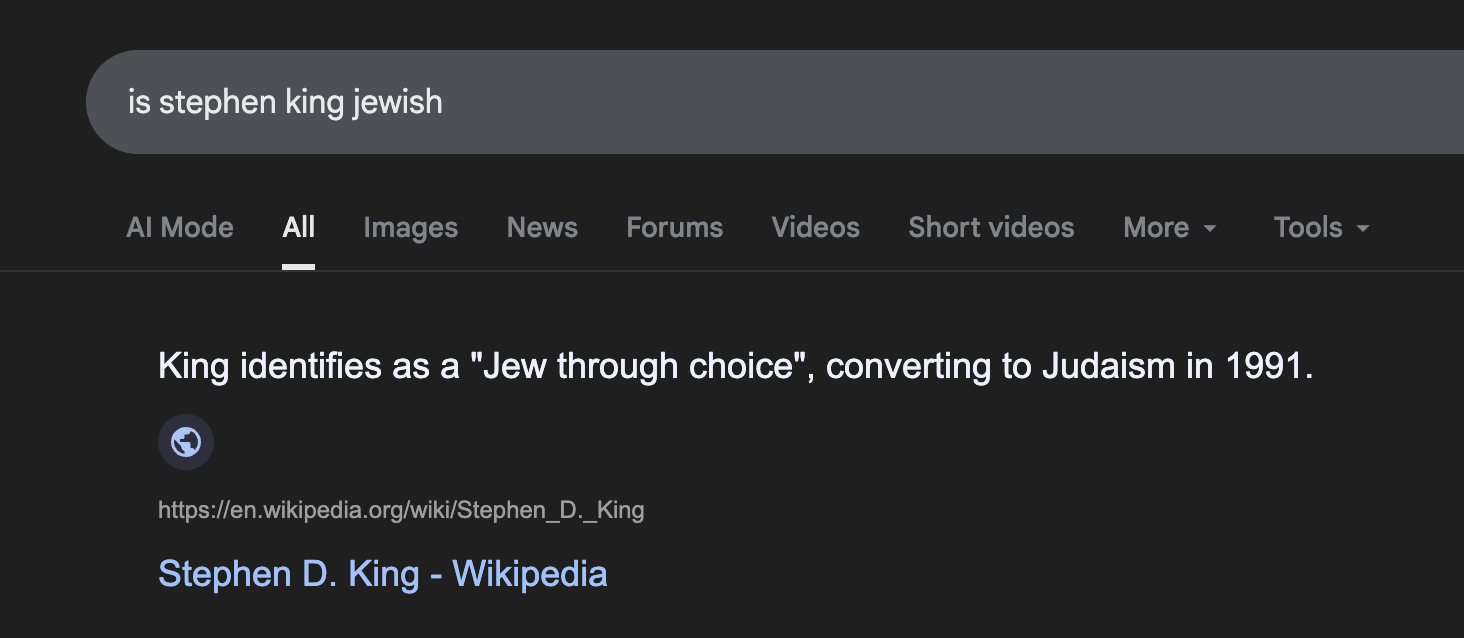Click "Wikipedia" in the result title
Viewport: 1464px width, 638px height.
(x=529, y=574)
